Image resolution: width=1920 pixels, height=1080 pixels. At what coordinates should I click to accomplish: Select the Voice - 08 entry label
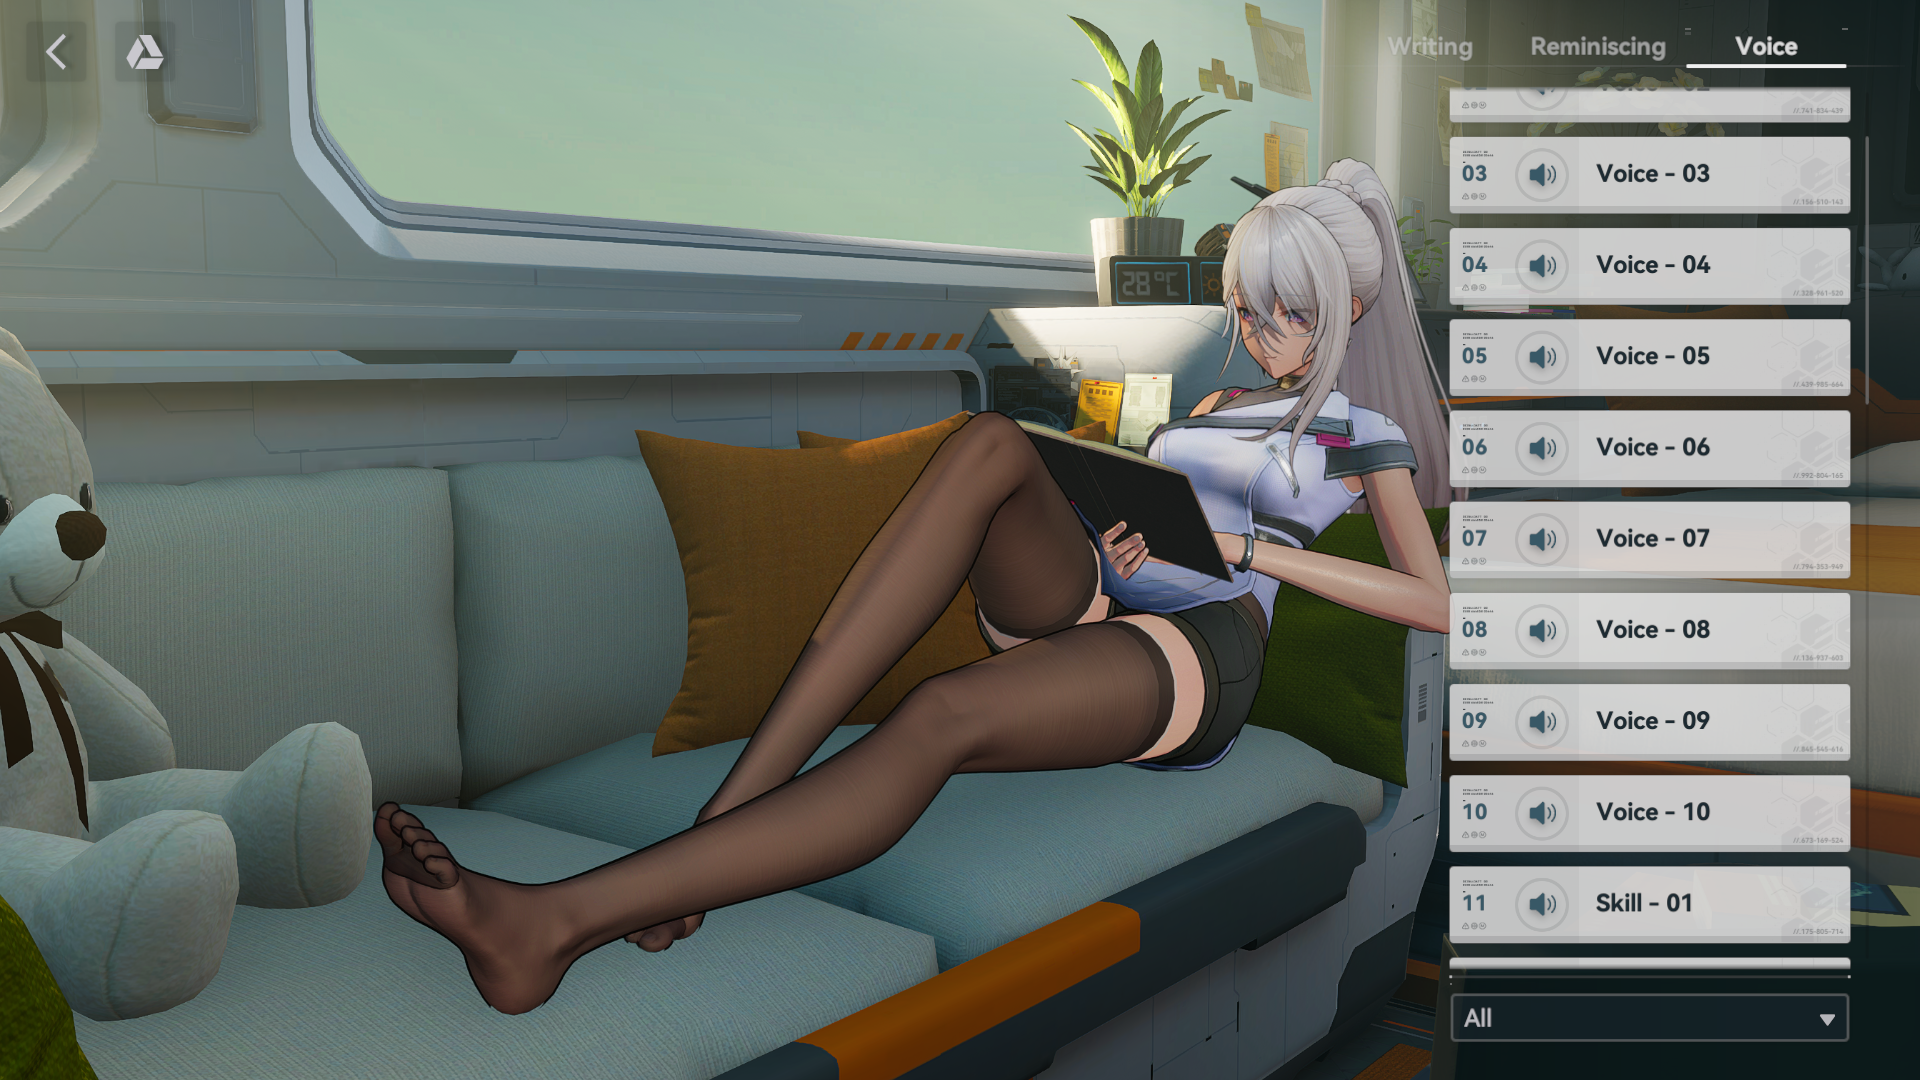[1653, 630]
